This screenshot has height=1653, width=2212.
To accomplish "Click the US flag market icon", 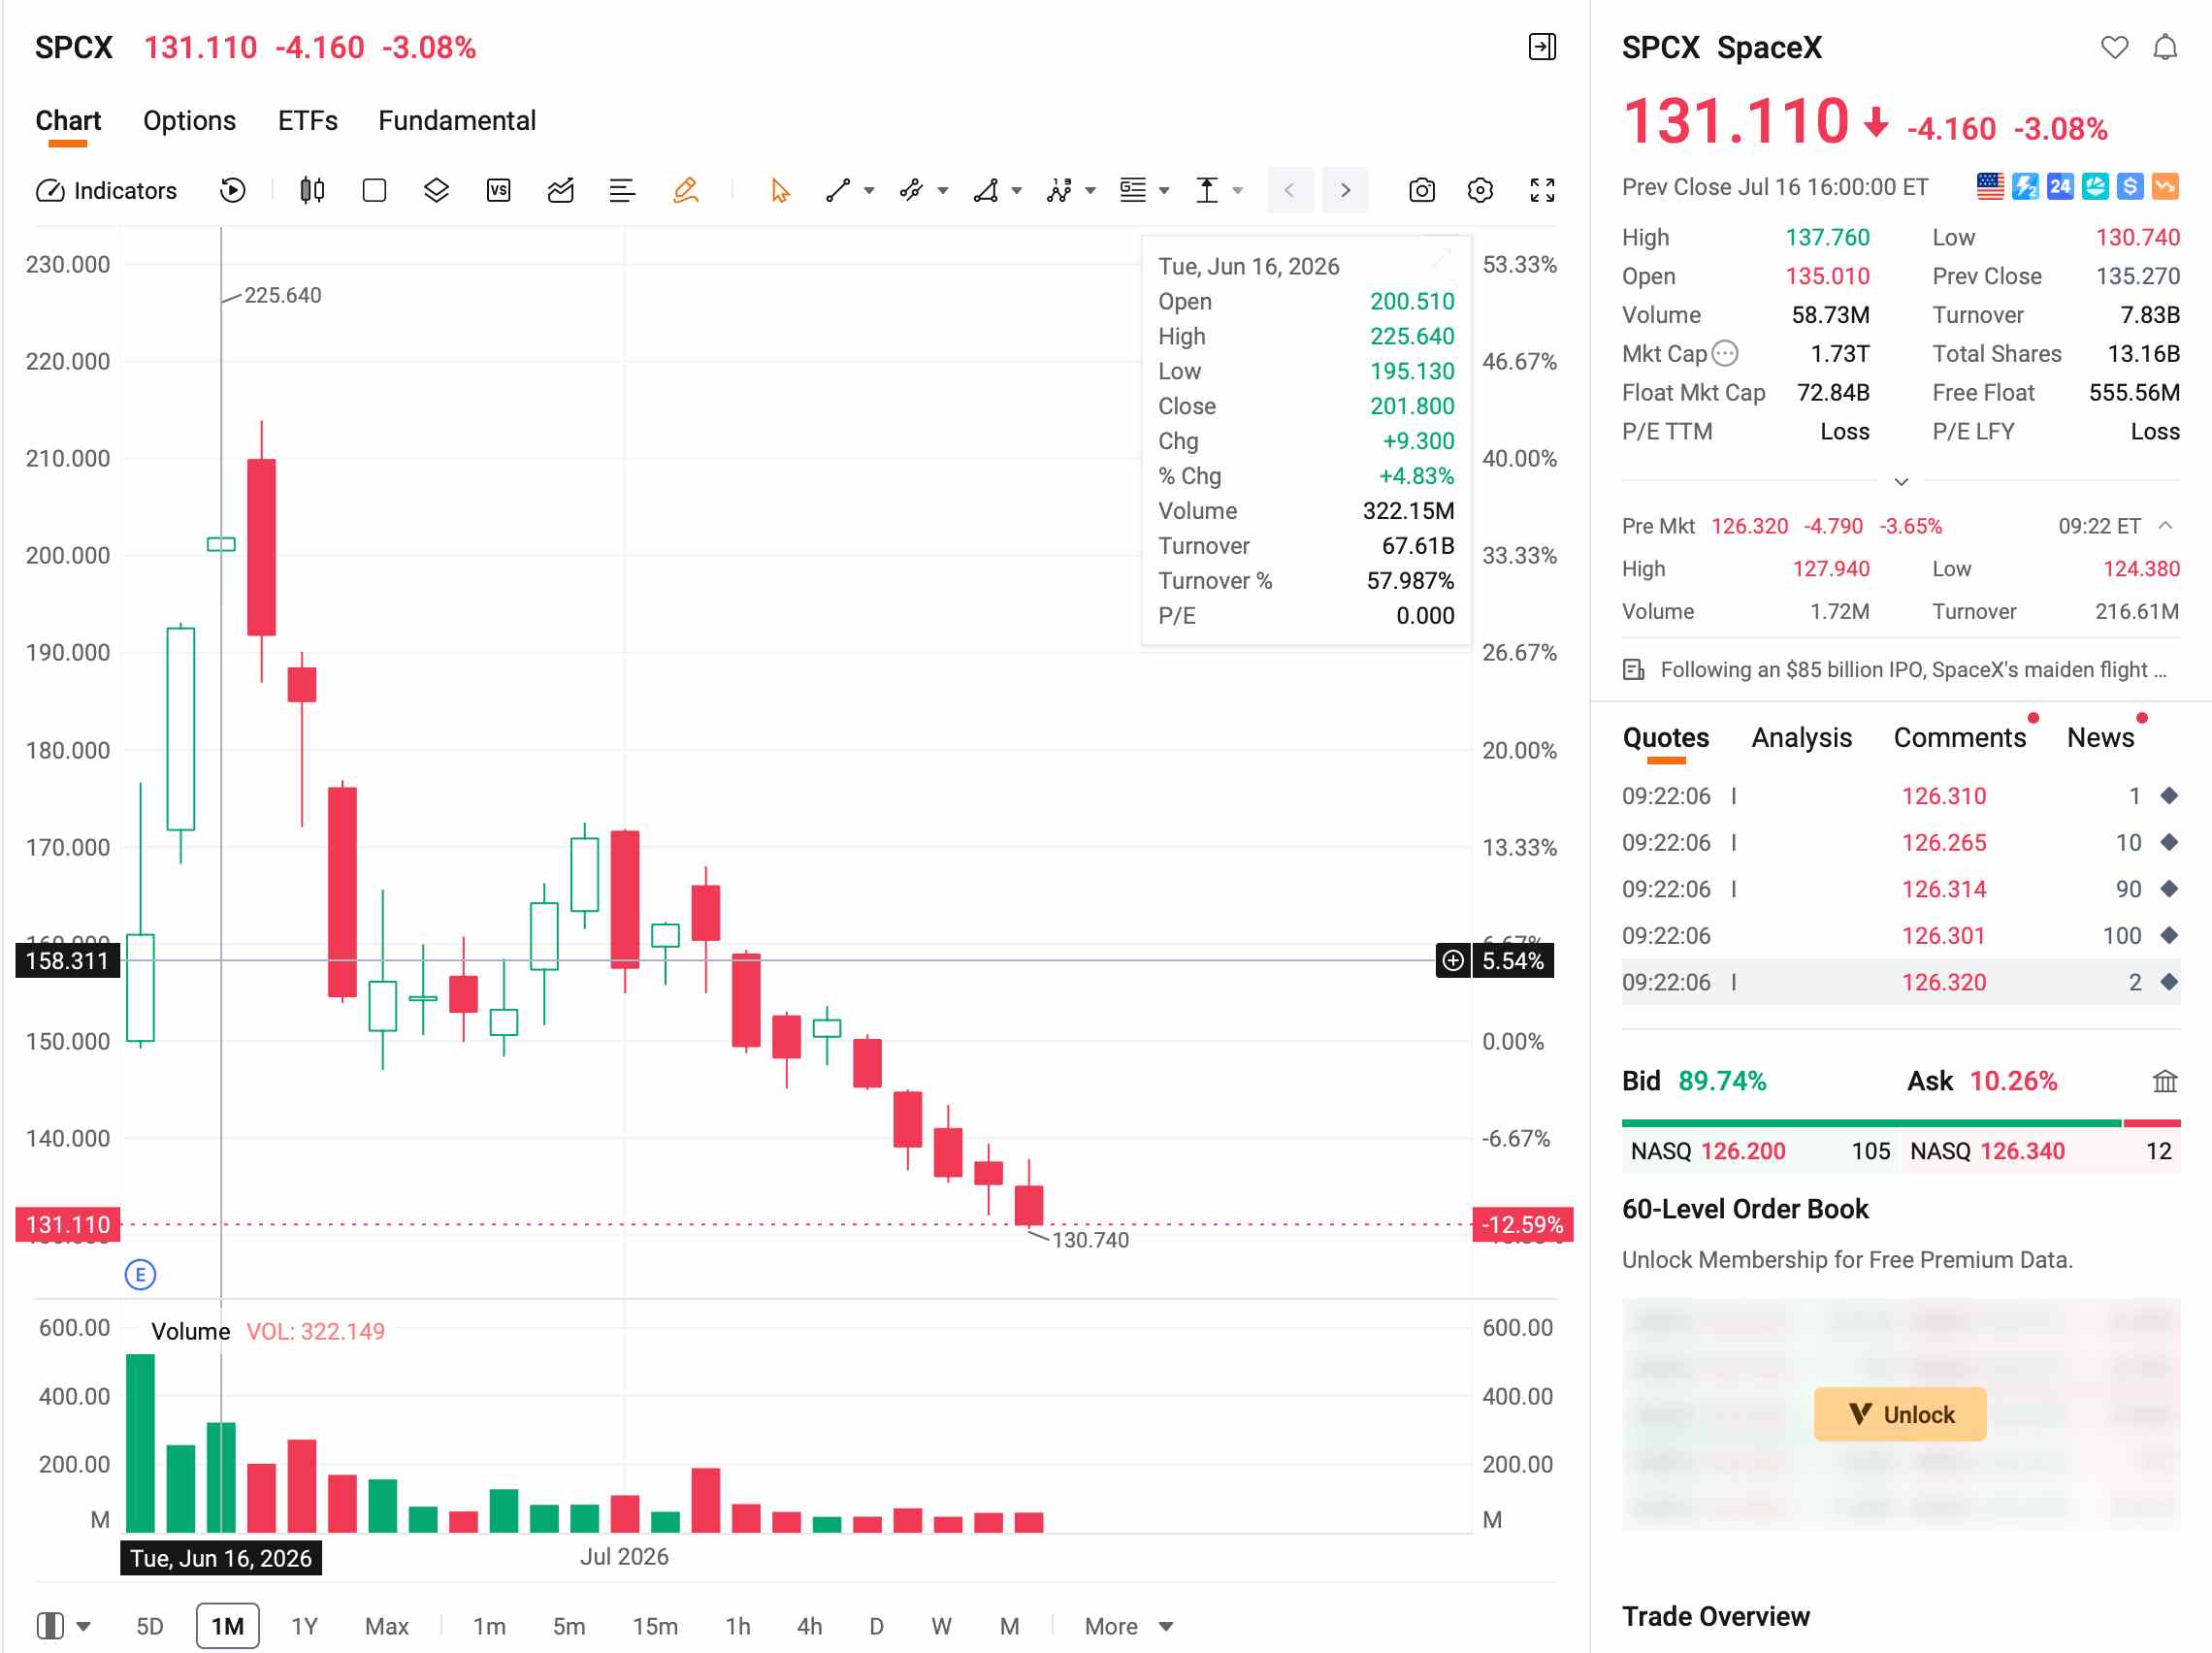I will 1990,187.
